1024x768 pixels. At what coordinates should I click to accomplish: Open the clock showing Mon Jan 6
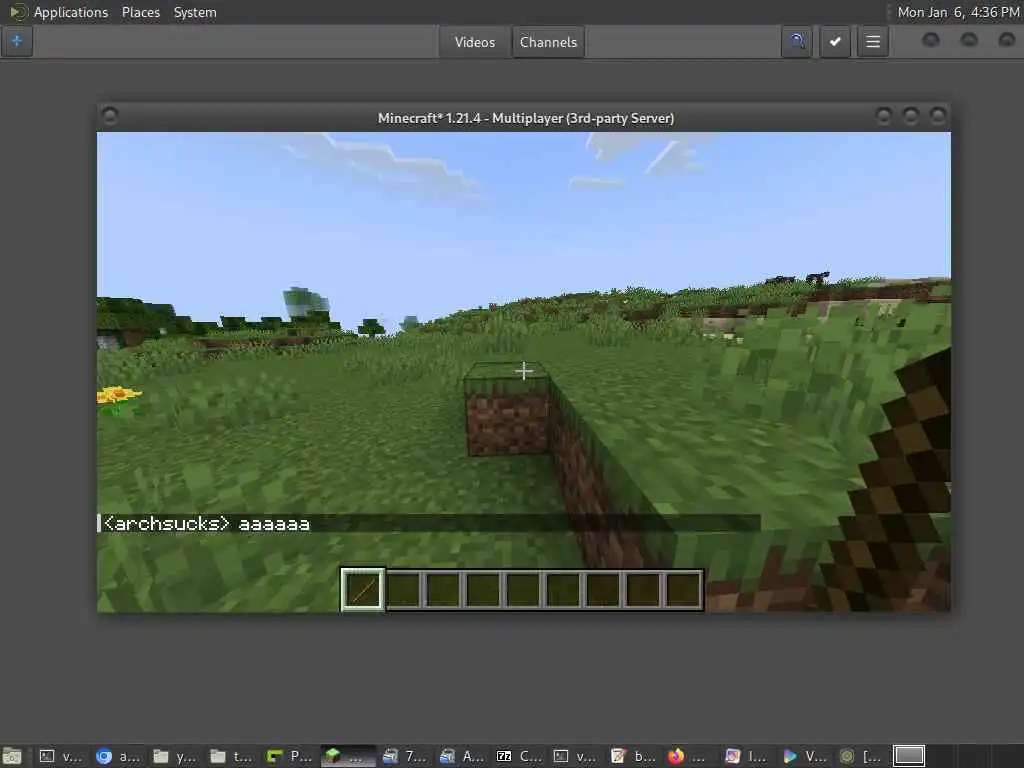[x=958, y=12]
